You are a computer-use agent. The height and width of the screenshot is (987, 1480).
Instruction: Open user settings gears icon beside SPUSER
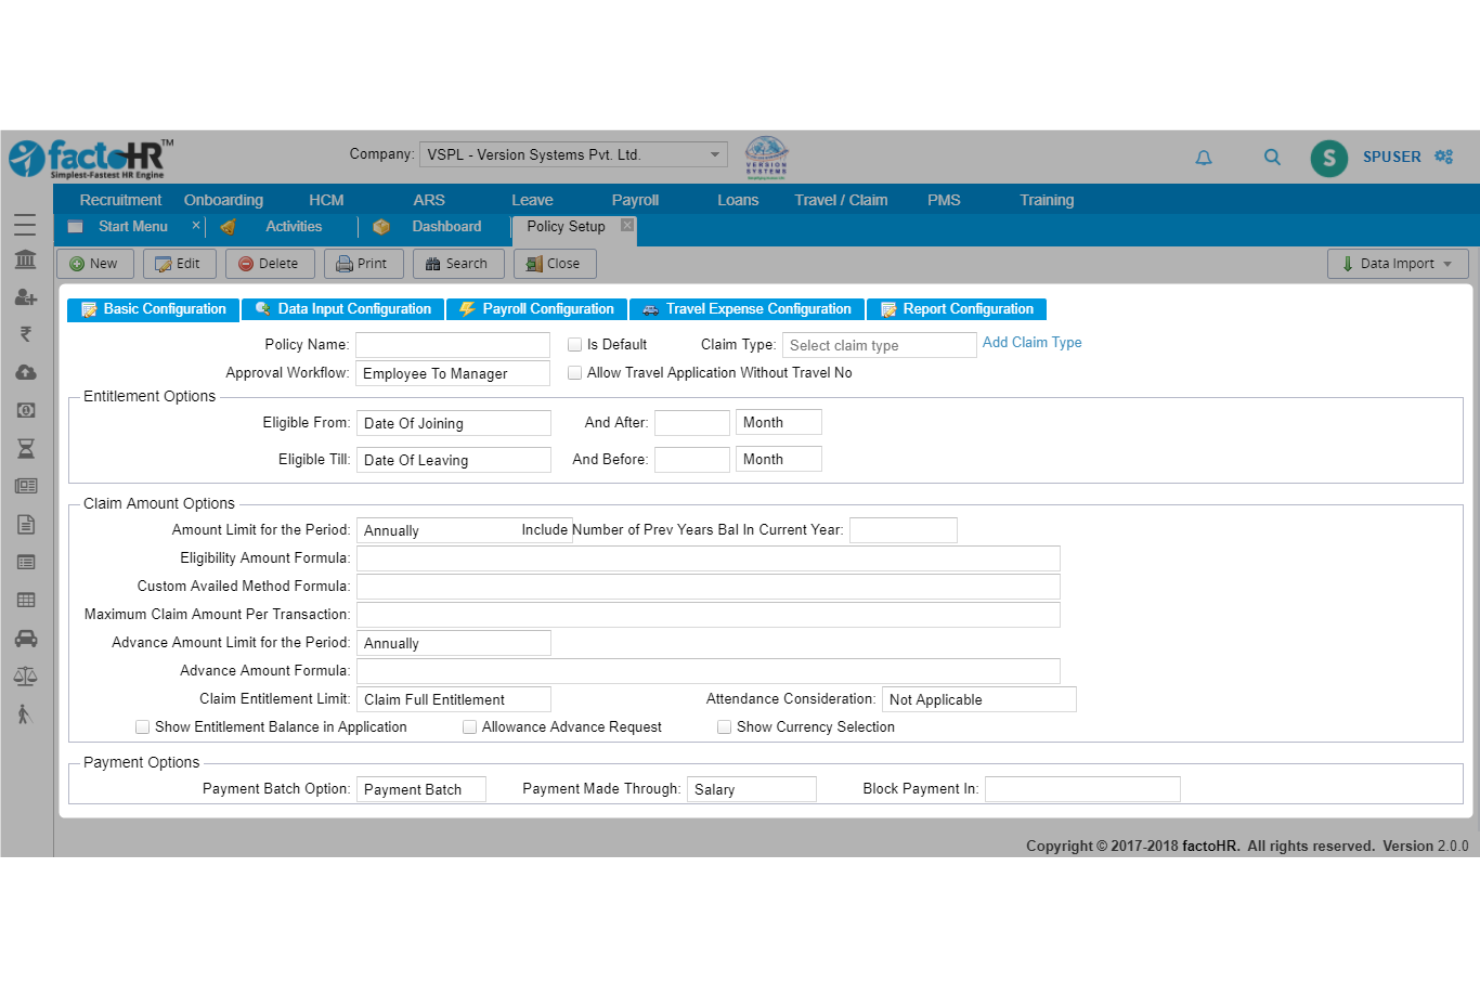click(x=1444, y=157)
